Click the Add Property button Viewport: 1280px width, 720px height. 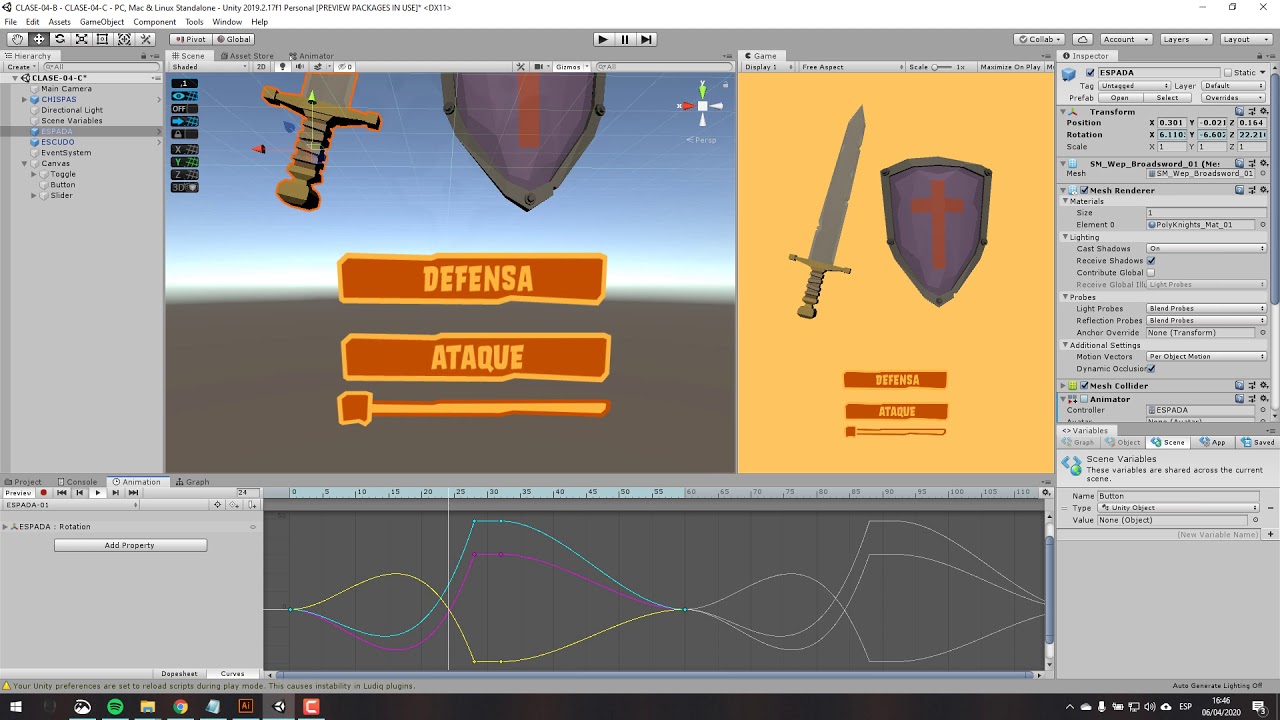pyautogui.click(x=130, y=545)
